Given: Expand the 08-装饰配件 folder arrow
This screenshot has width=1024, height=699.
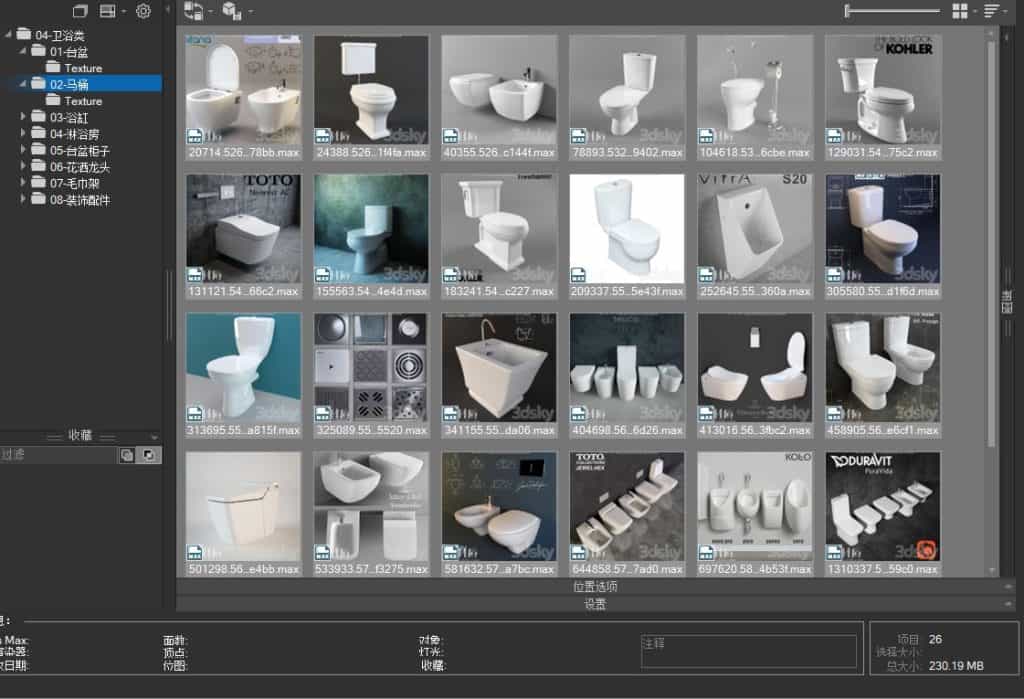Looking at the screenshot, I should pos(24,199).
